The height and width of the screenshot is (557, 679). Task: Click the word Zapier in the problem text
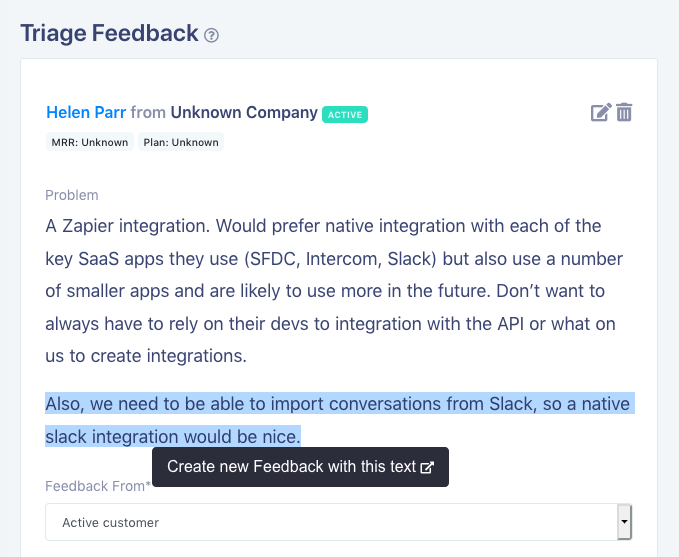88,226
